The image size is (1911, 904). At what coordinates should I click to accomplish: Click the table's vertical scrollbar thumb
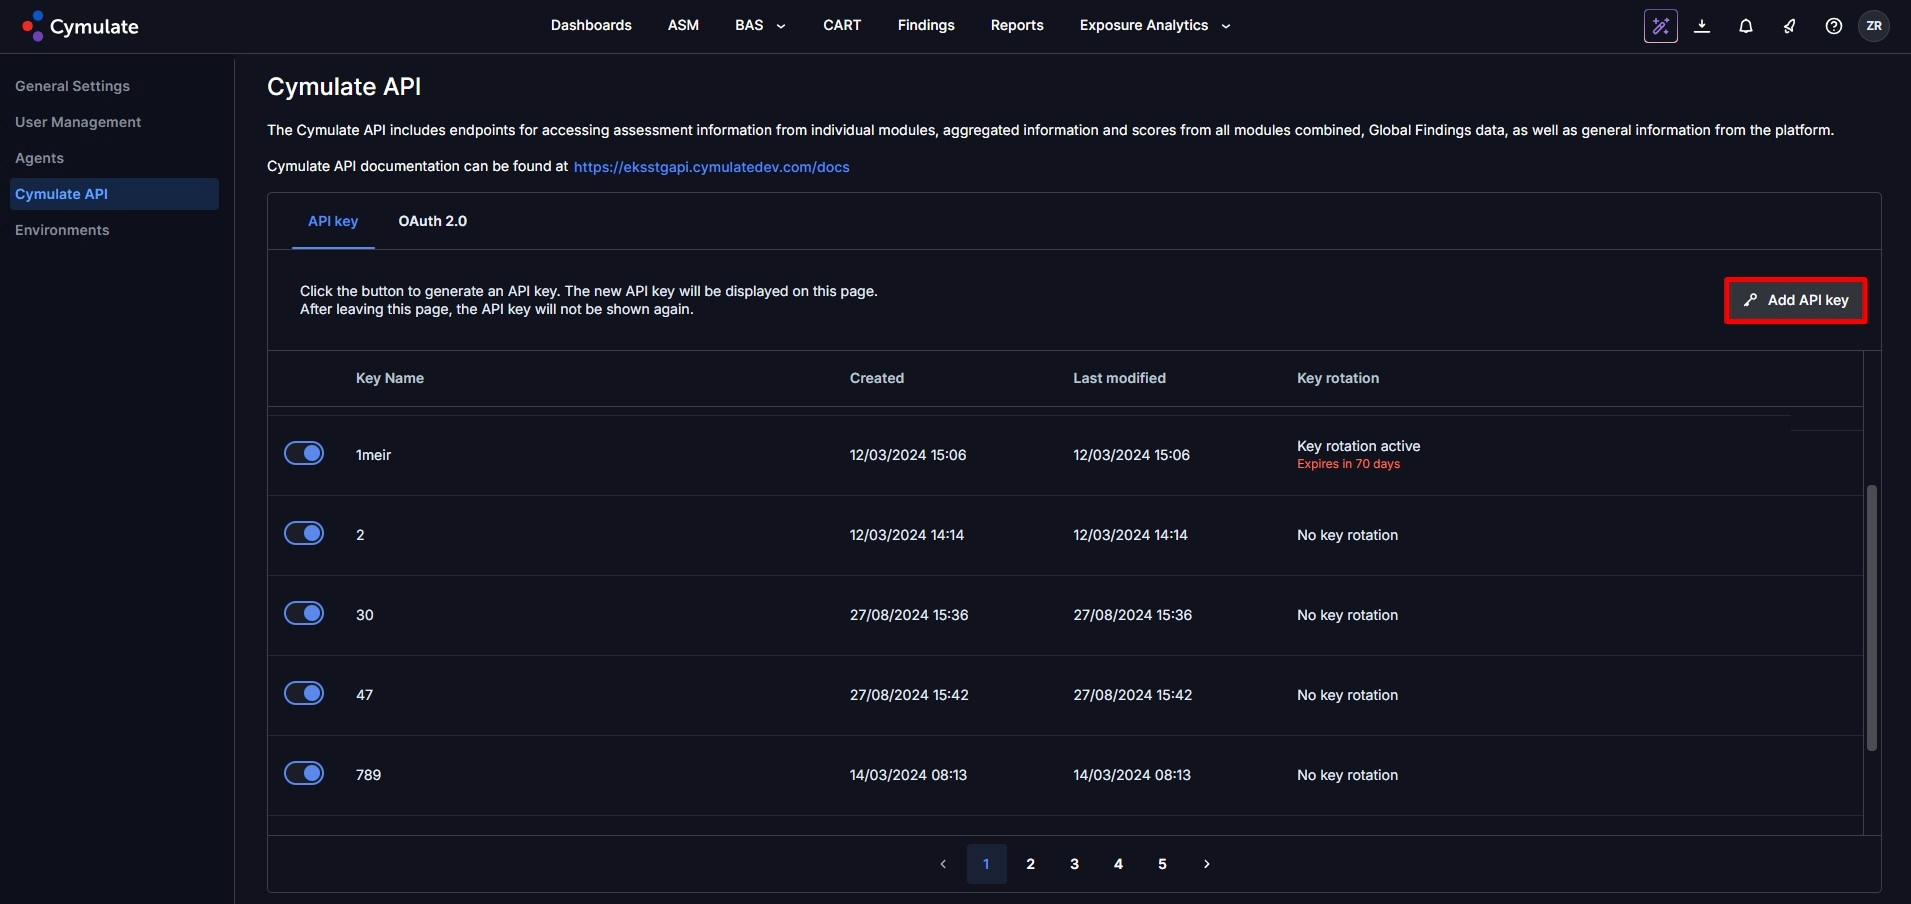(1872, 618)
